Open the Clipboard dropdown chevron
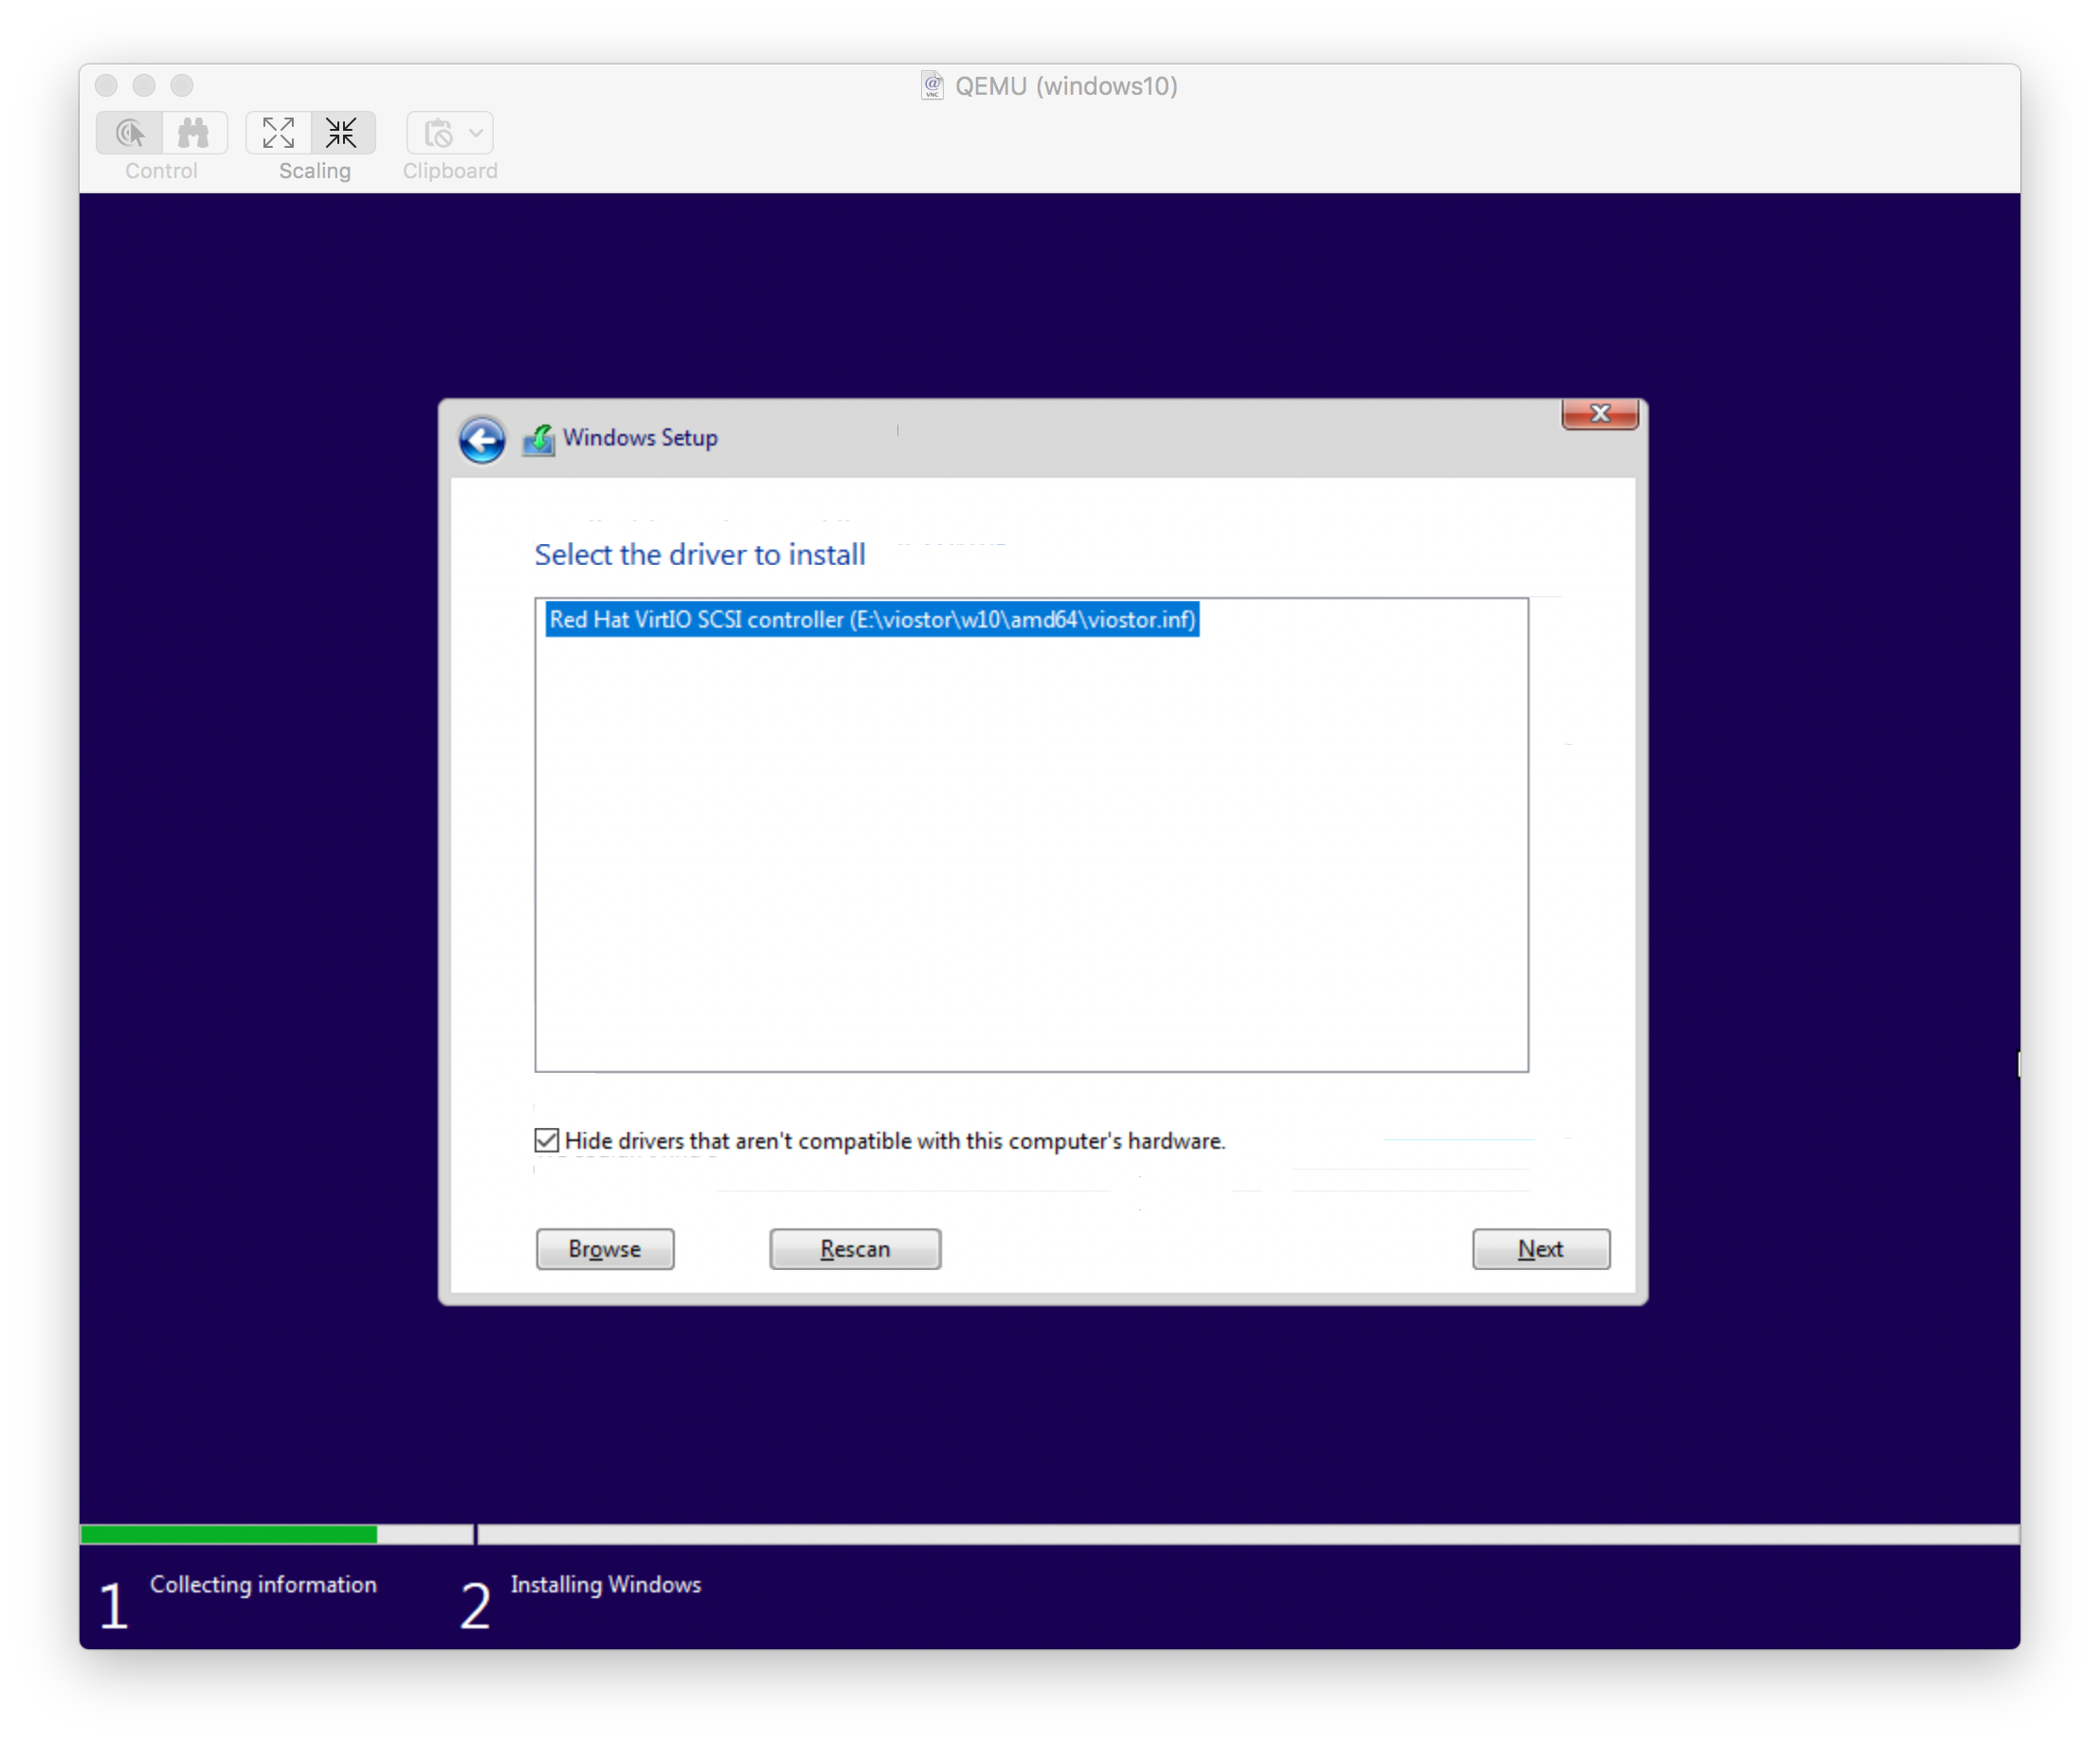The image size is (2100, 1744). click(477, 133)
